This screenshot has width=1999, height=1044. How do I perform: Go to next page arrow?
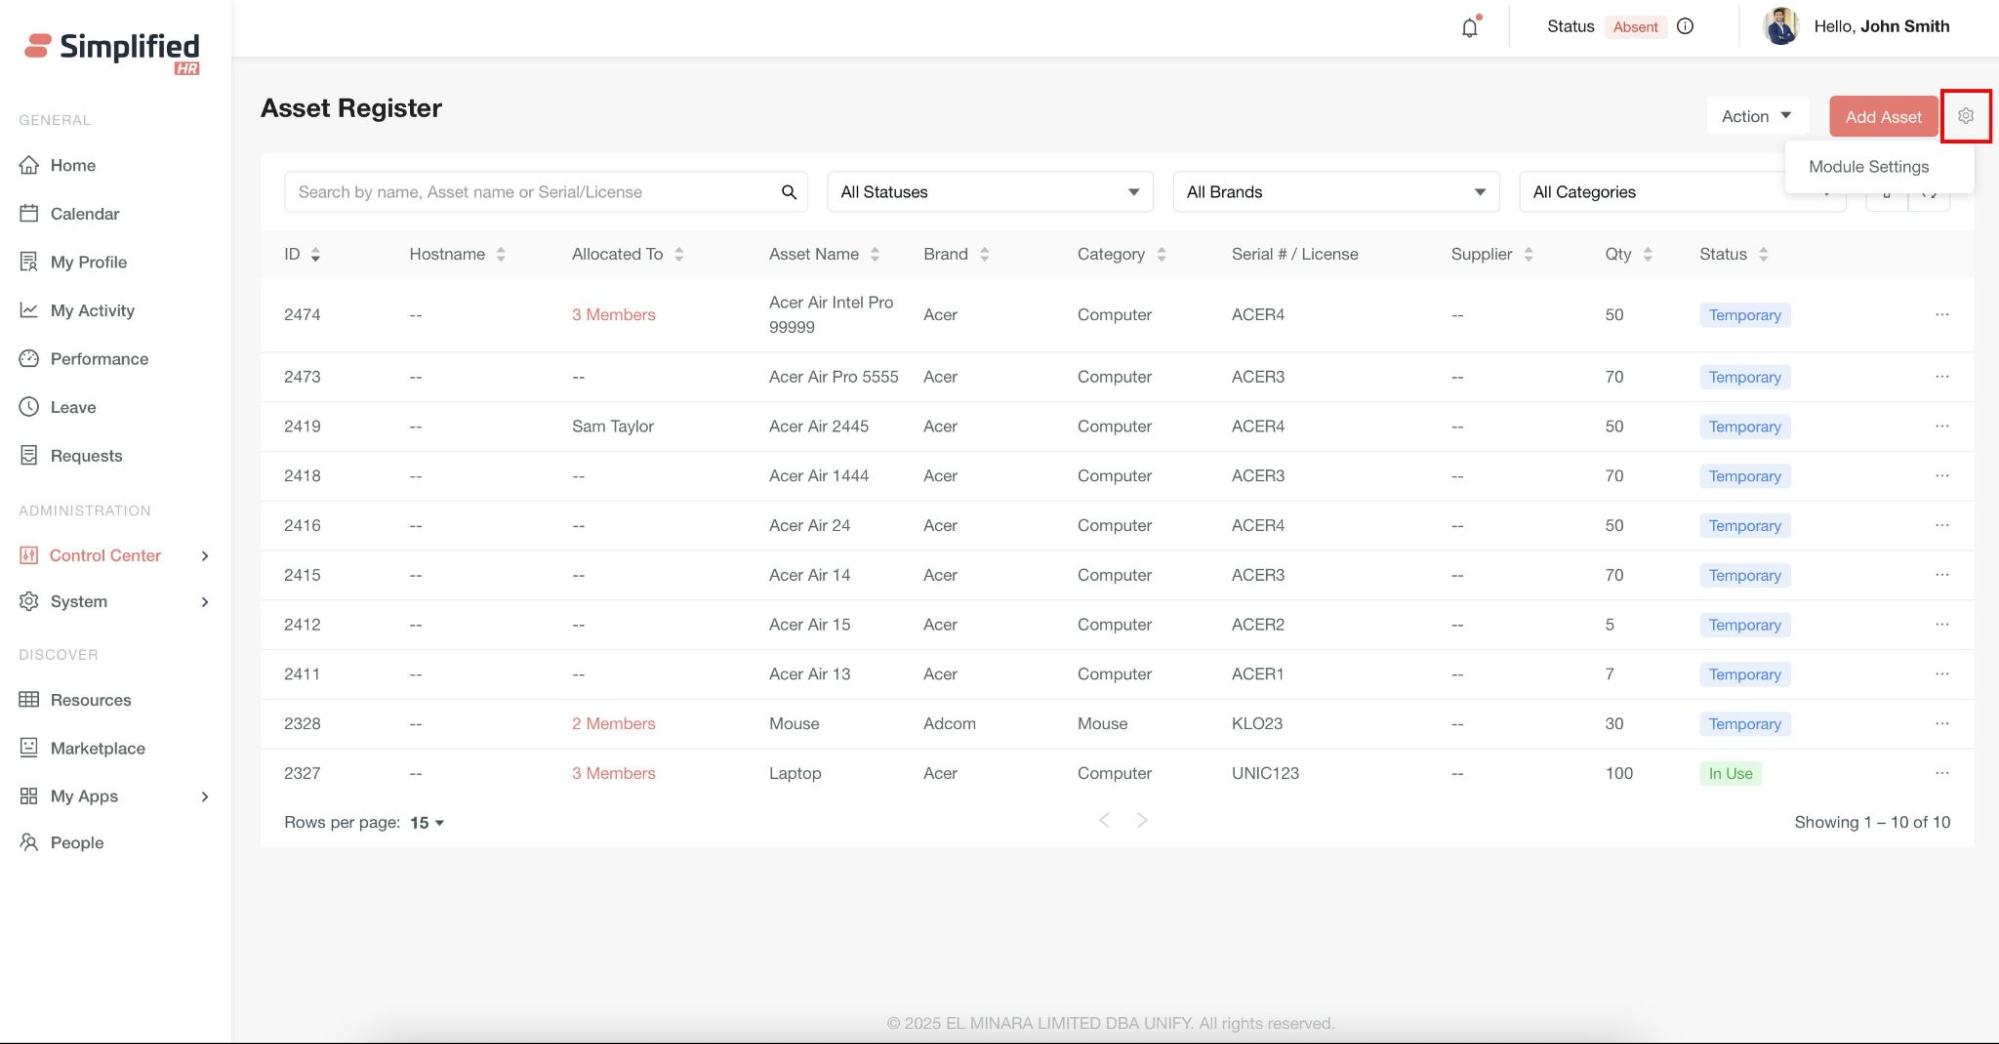pyautogui.click(x=1141, y=821)
